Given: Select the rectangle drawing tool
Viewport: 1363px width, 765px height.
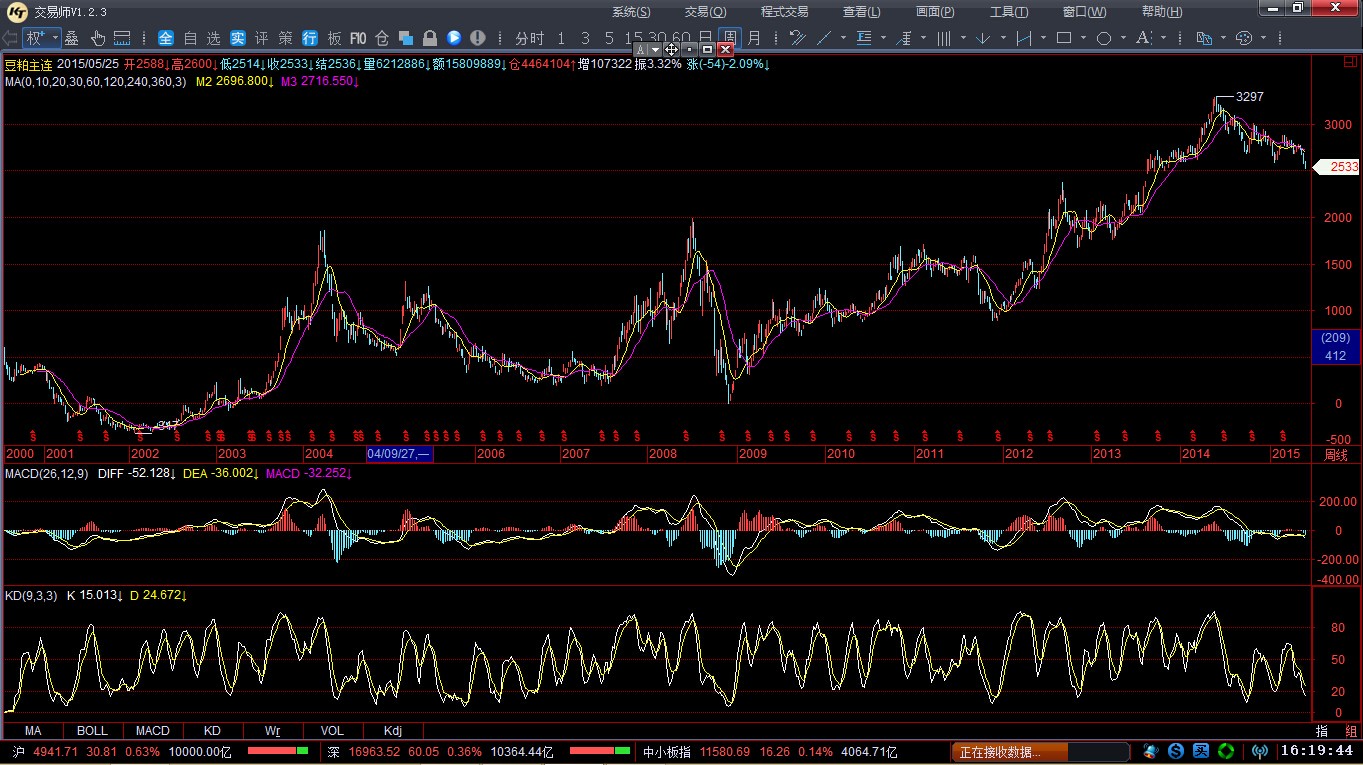Looking at the screenshot, I should point(1064,38).
